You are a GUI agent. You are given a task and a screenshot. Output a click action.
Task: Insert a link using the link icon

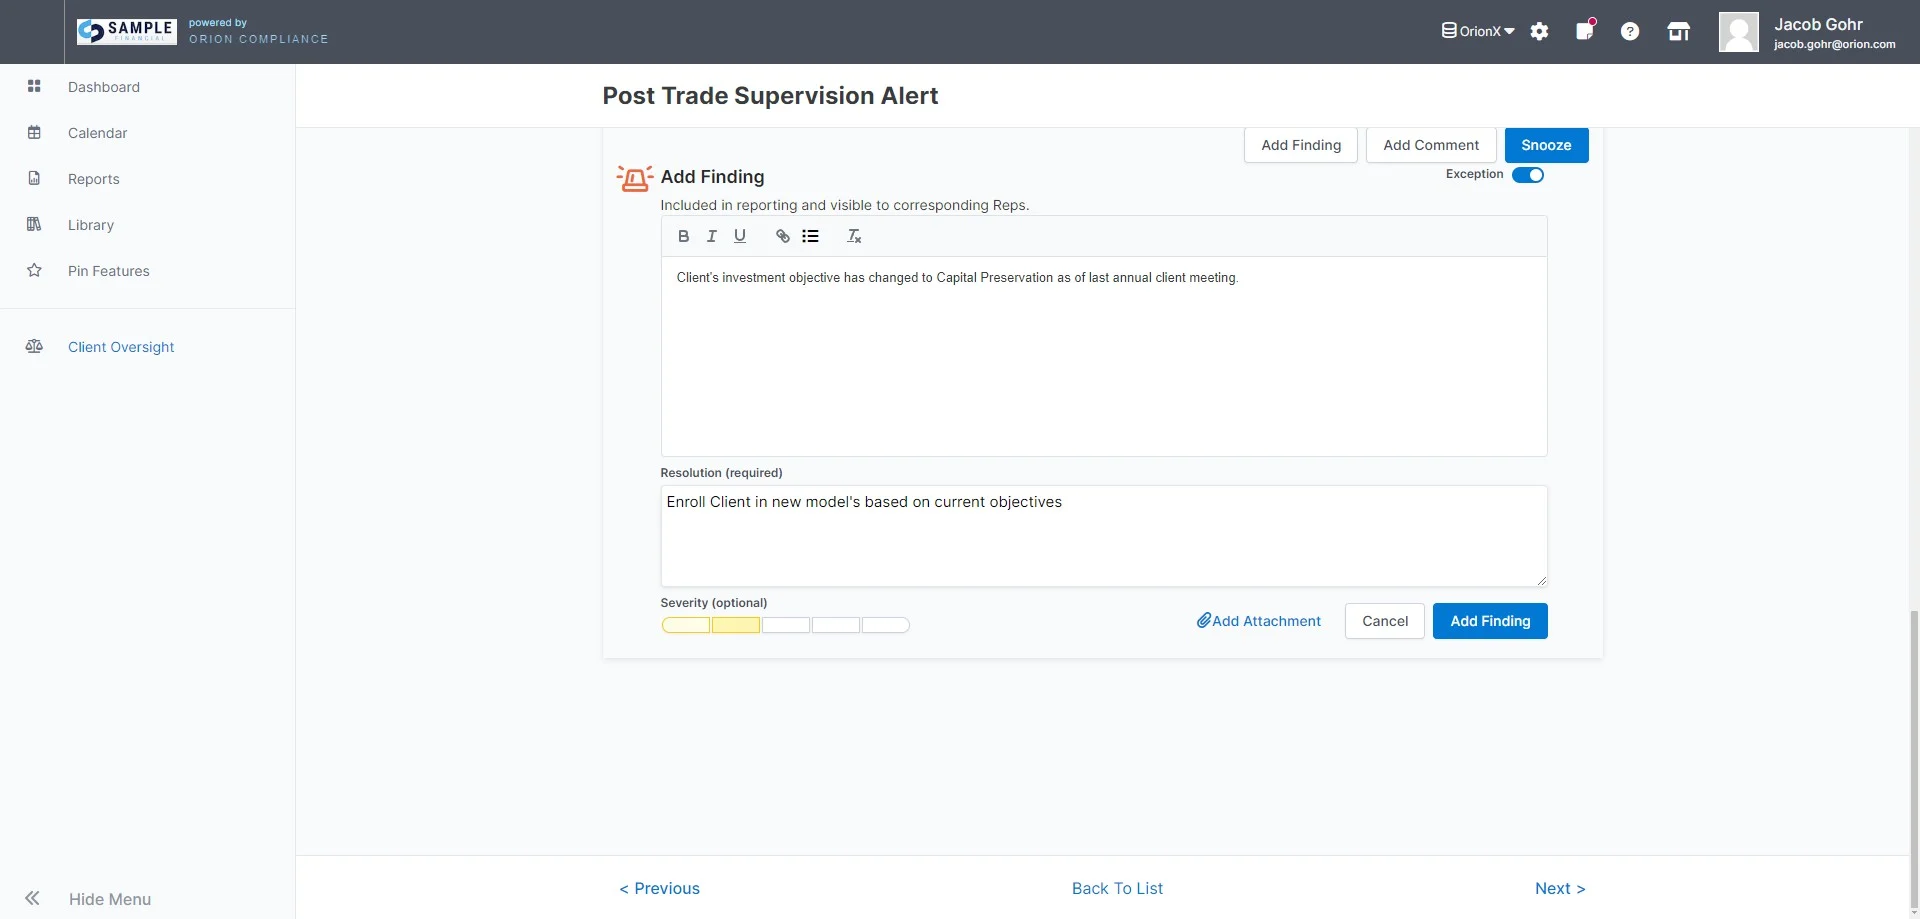pyautogui.click(x=783, y=237)
